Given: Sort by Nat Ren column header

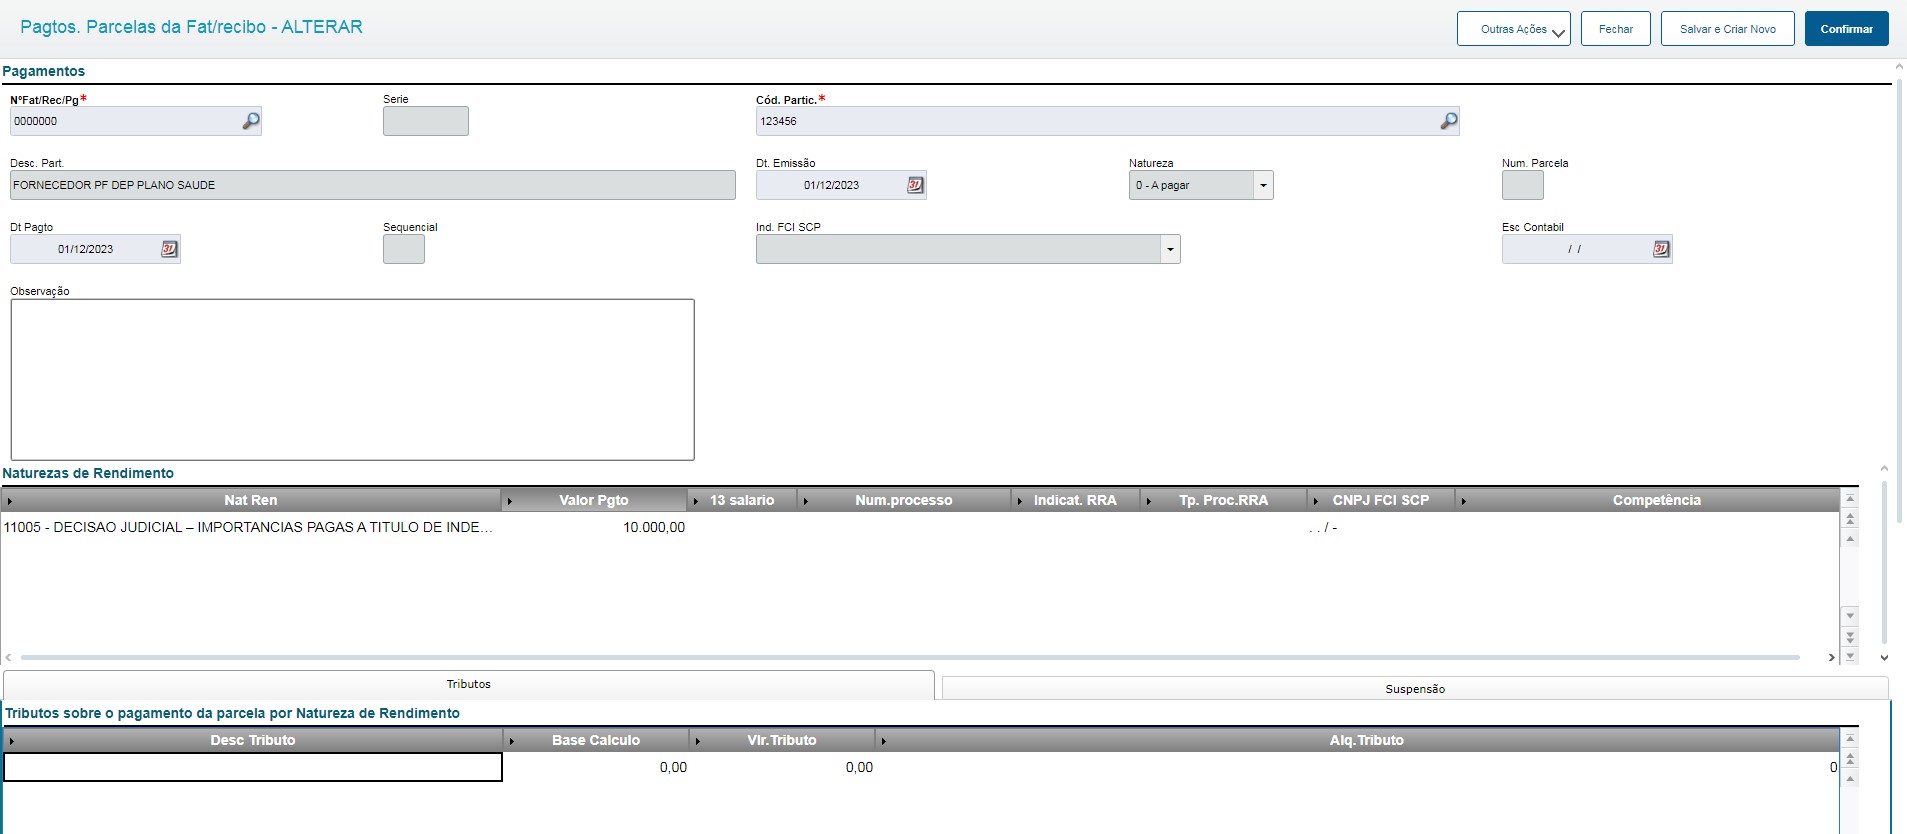Looking at the screenshot, I should [251, 500].
